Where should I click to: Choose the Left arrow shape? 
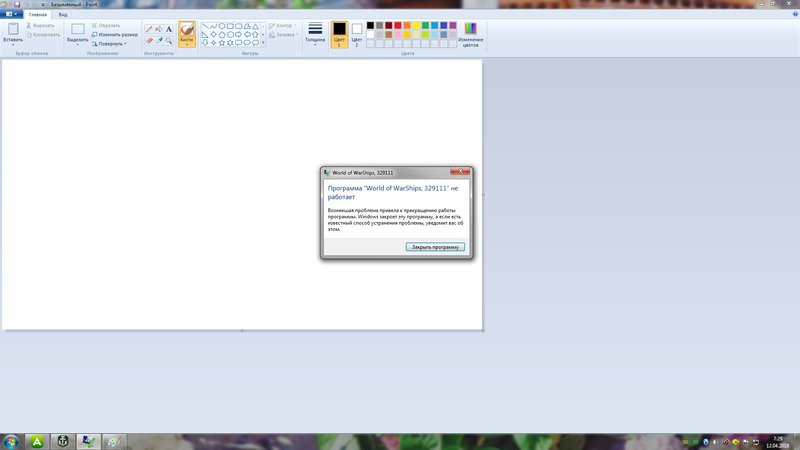[247, 35]
